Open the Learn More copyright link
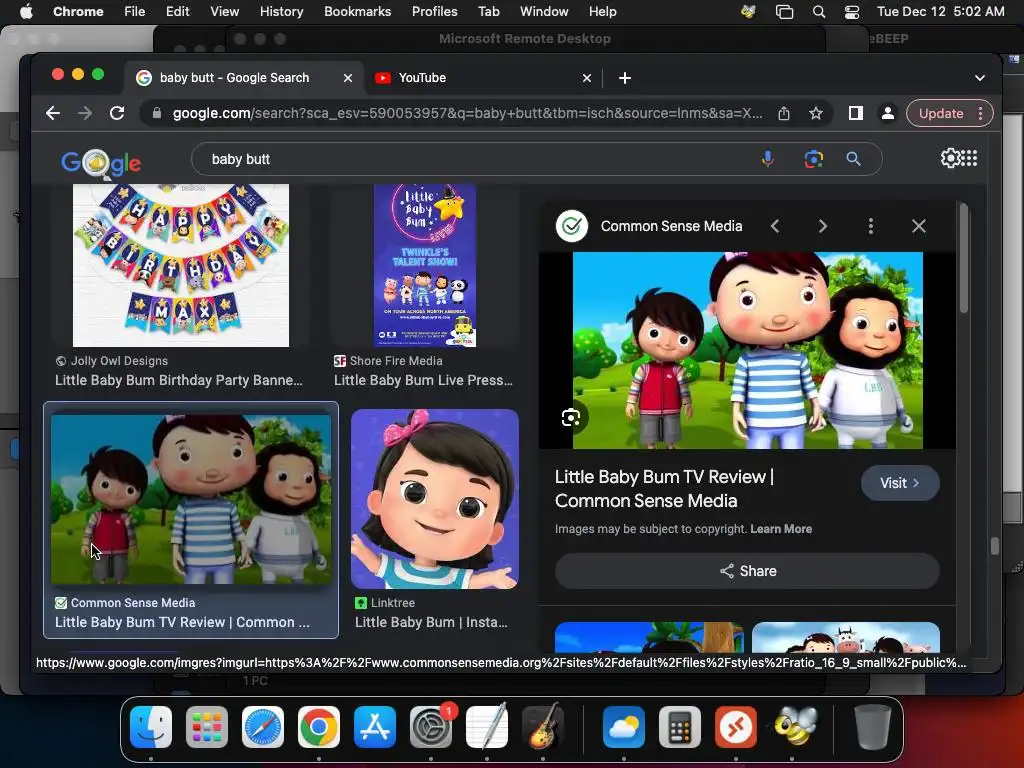This screenshot has height=768, width=1024. tap(781, 529)
